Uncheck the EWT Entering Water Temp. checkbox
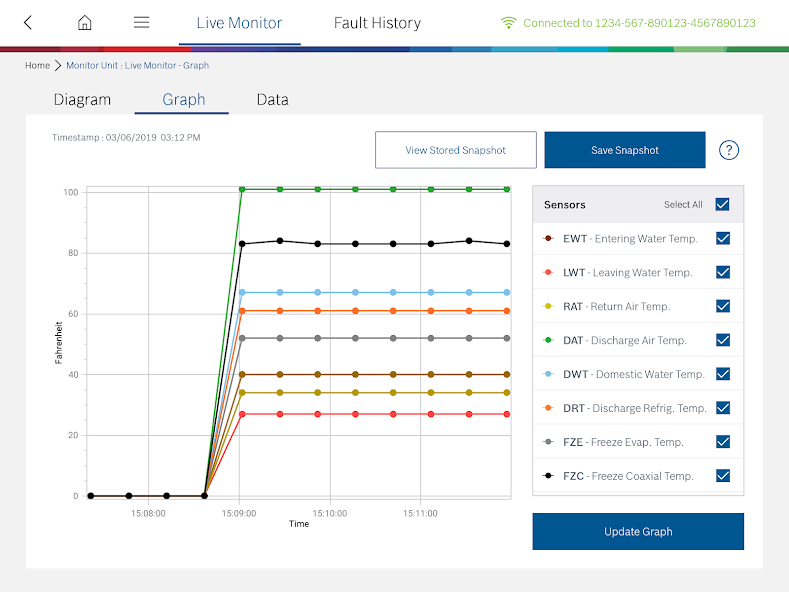 723,239
